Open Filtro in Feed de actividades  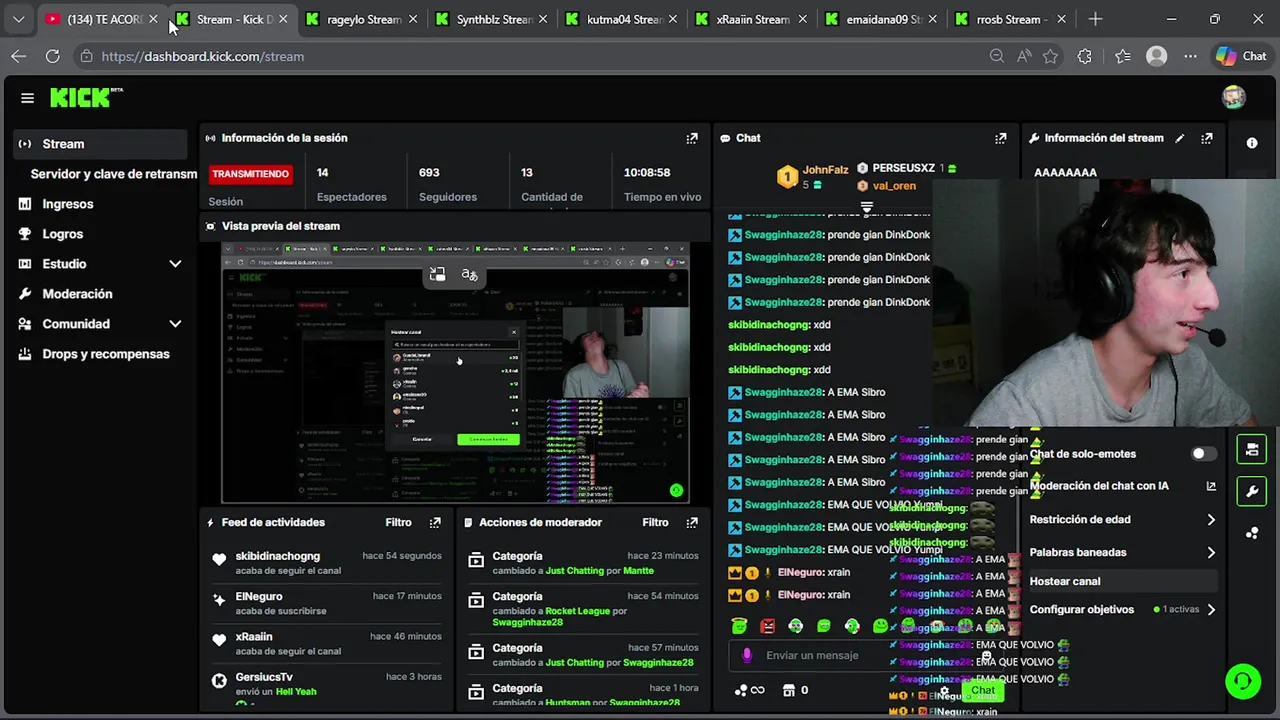tap(398, 522)
